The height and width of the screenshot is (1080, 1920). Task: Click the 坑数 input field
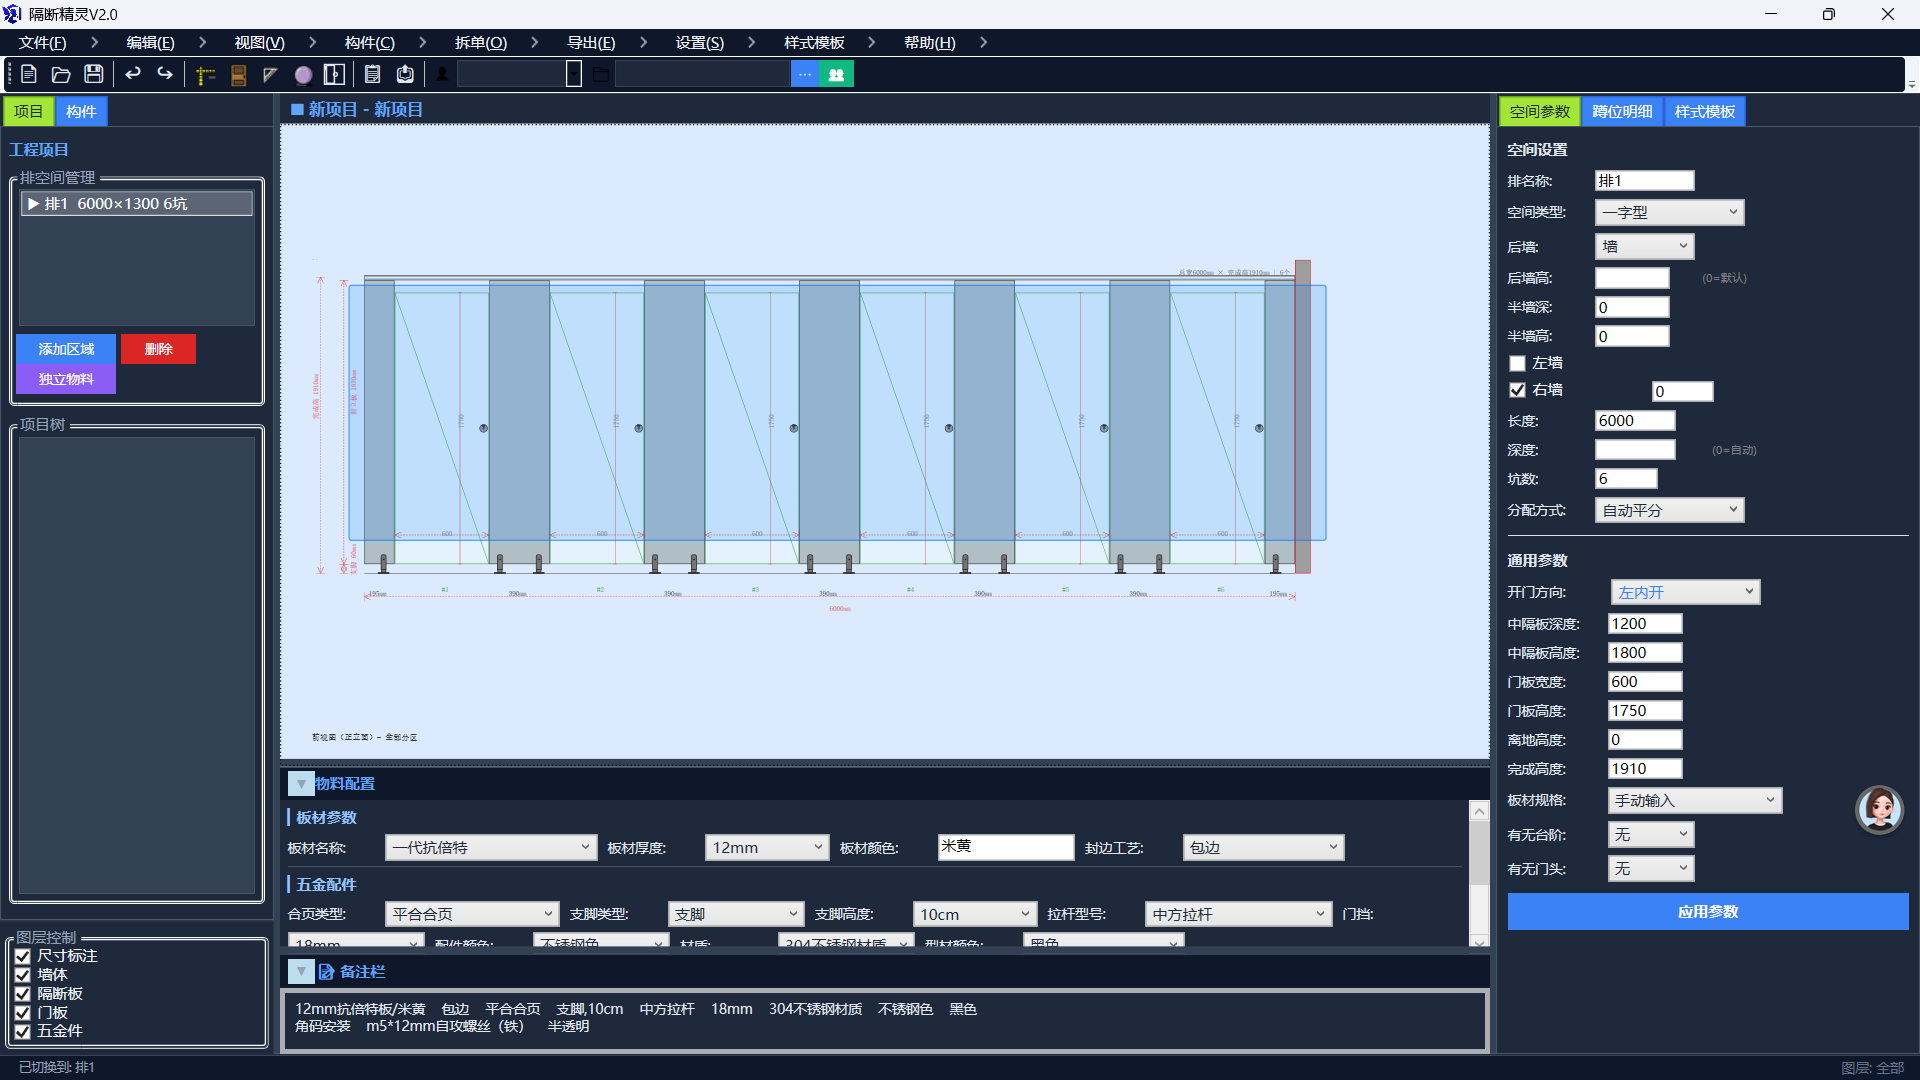click(x=1626, y=478)
